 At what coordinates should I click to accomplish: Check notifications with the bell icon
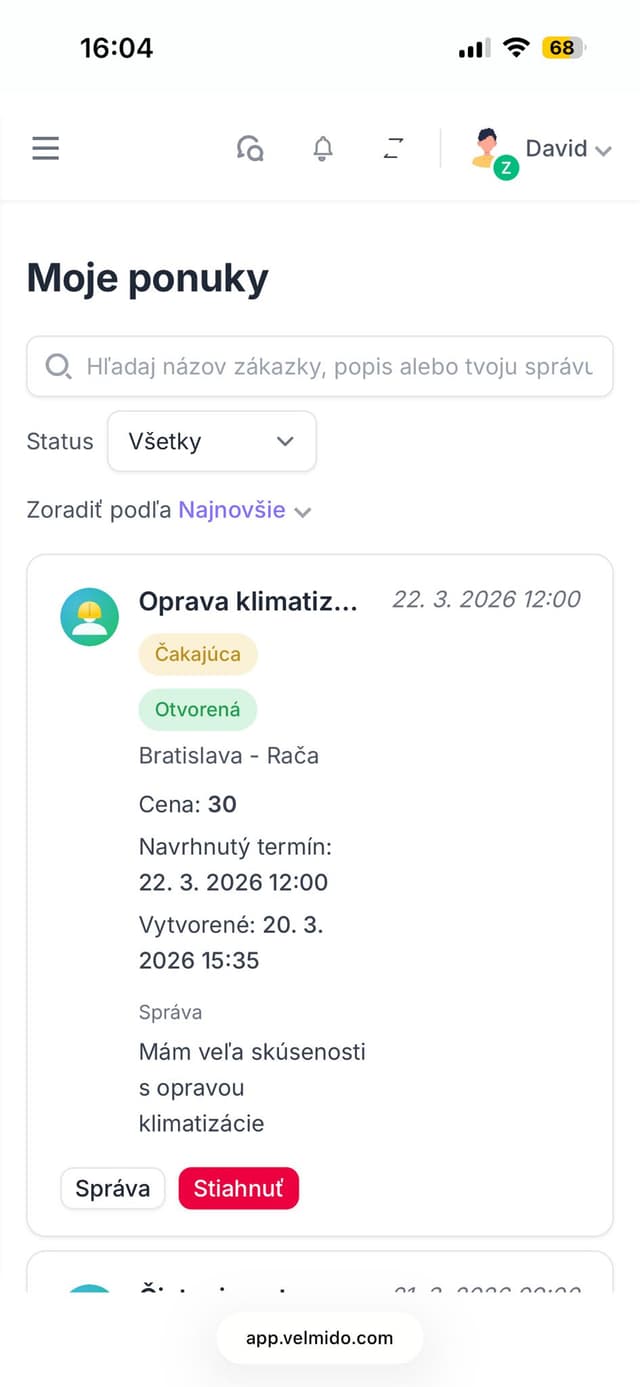point(322,147)
